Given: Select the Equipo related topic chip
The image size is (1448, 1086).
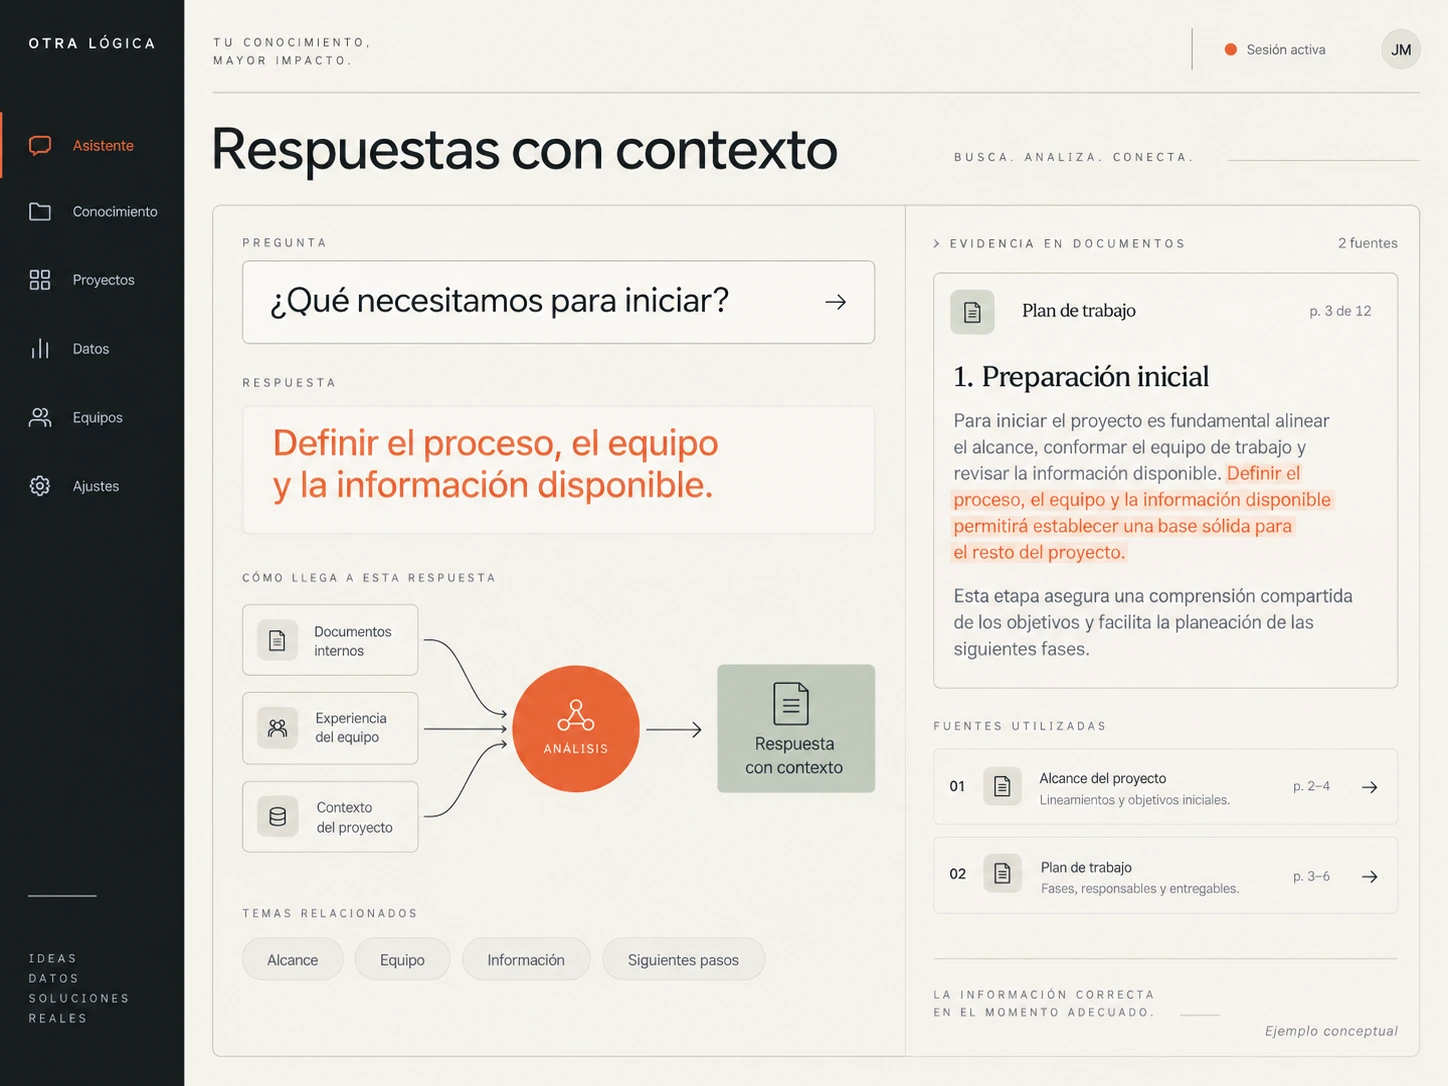Looking at the screenshot, I should pyautogui.click(x=402, y=960).
